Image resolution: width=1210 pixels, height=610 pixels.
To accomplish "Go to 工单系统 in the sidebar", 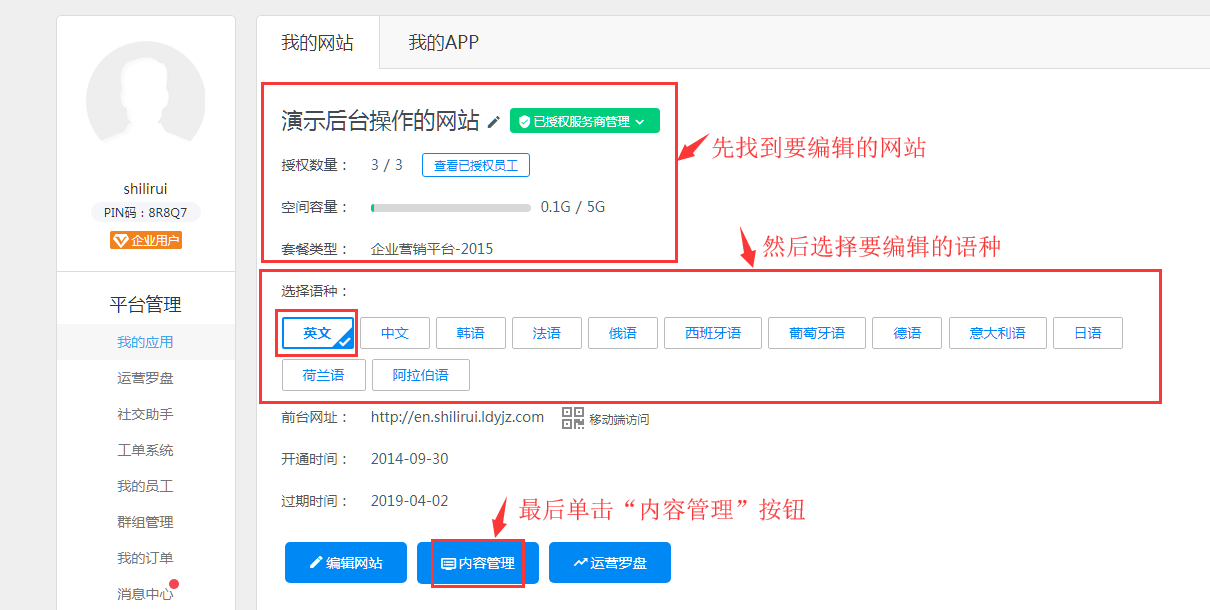I will (x=145, y=450).
